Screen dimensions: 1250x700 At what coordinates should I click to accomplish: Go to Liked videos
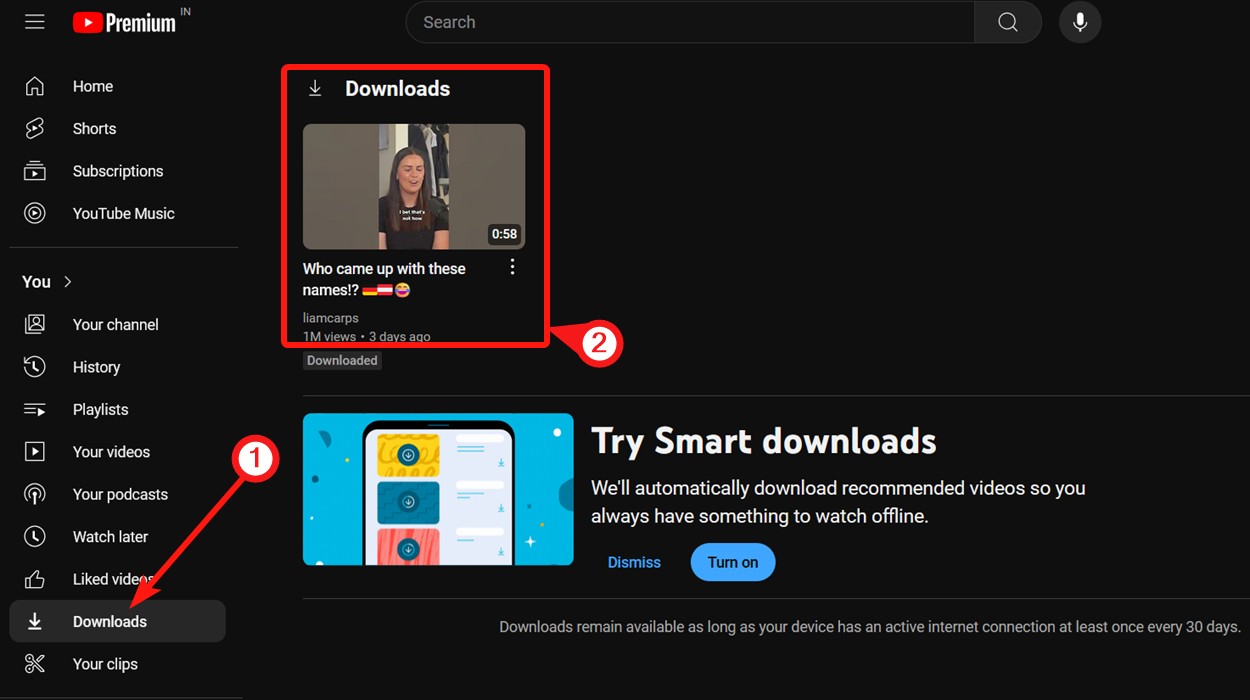[x=112, y=578]
